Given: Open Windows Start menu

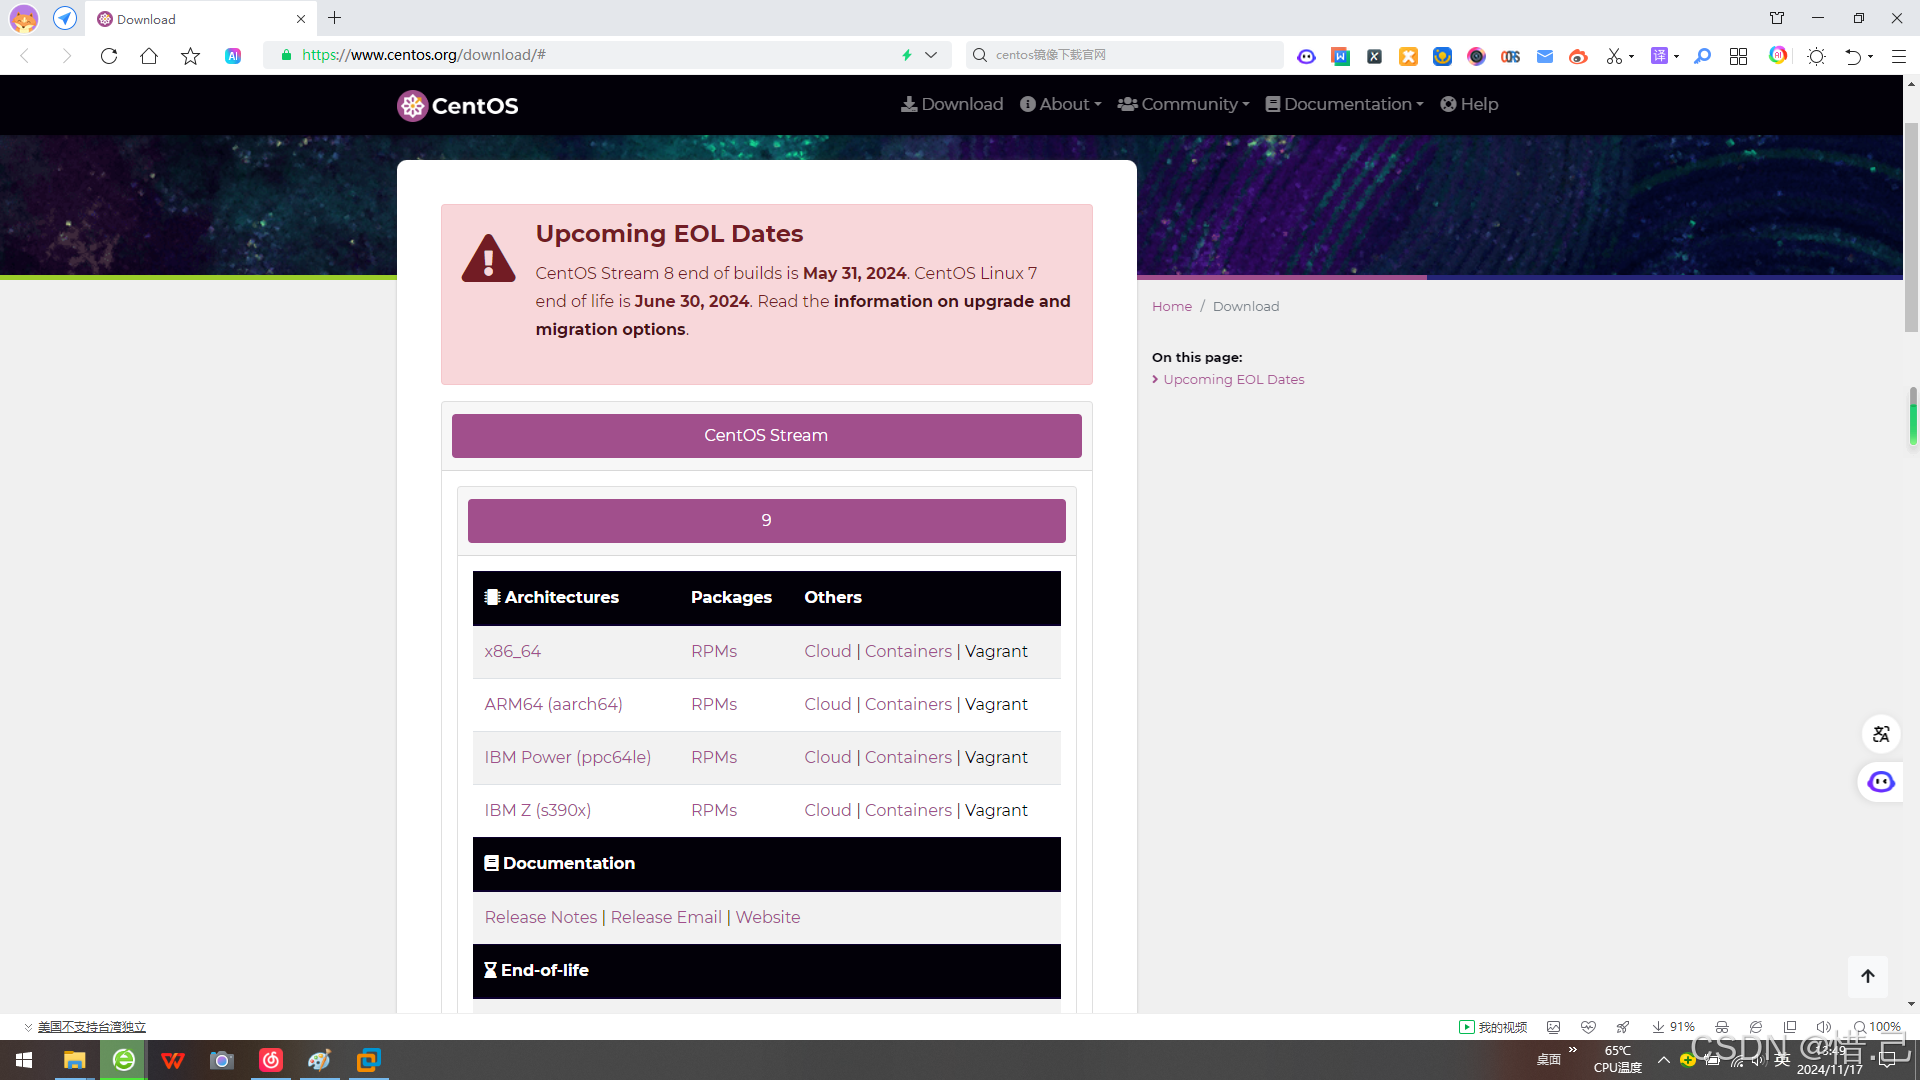Looking at the screenshot, I should (24, 1060).
